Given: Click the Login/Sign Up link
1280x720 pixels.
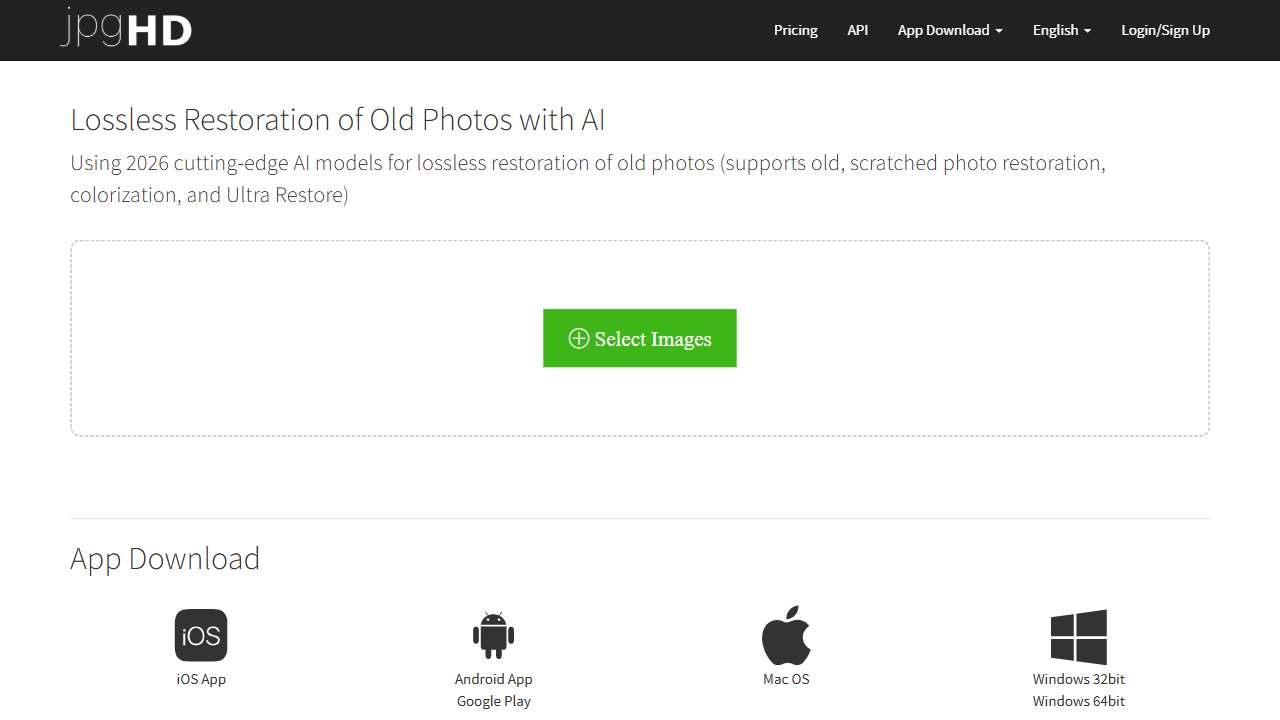Looking at the screenshot, I should pyautogui.click(x=1165, y=30).
